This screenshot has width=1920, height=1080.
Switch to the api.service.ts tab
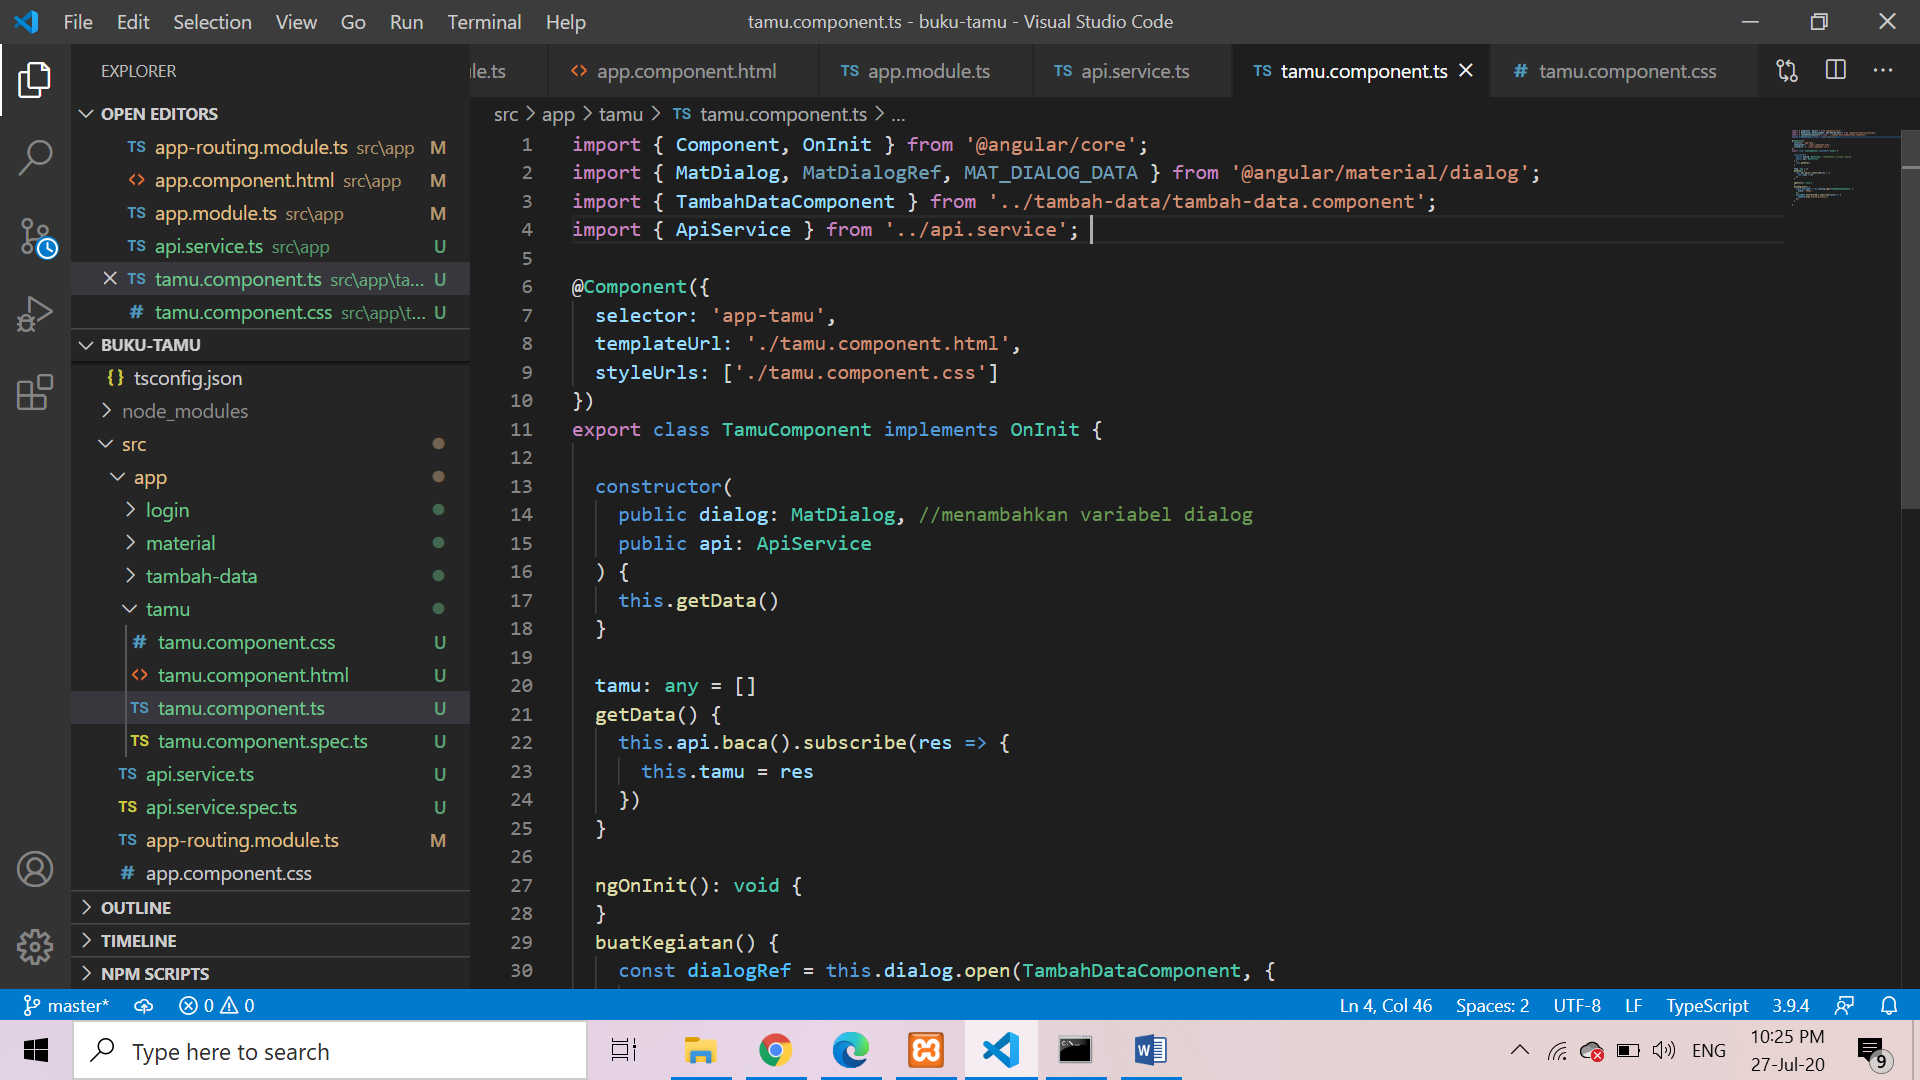tap(1134, 71)
